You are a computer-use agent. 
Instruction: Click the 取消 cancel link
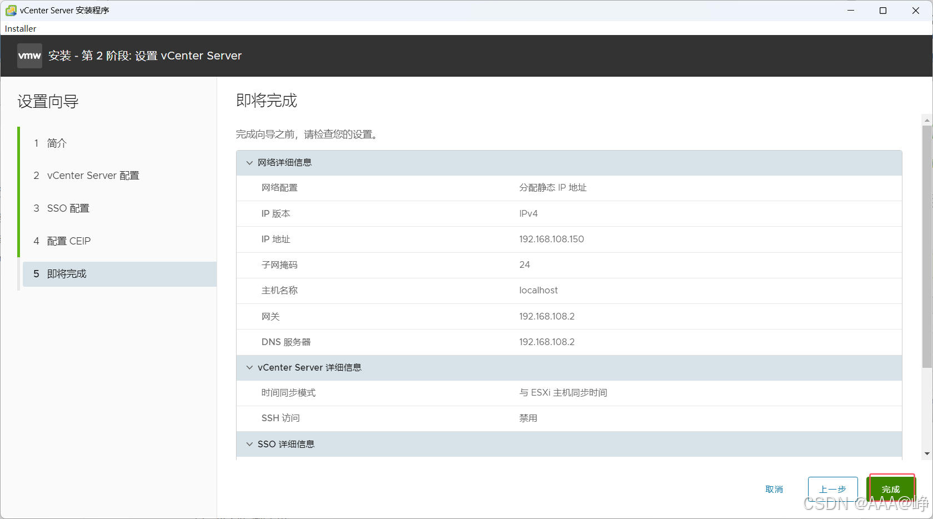coord(774,489)
